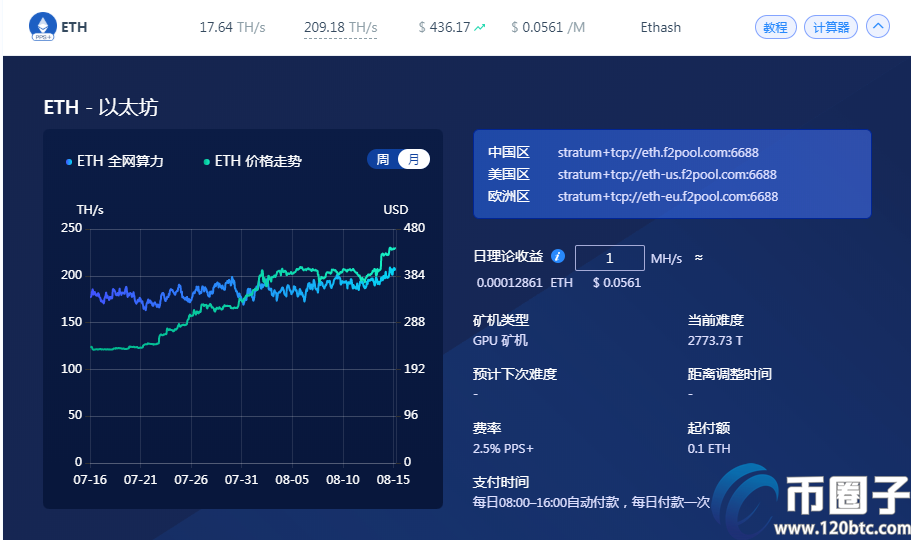Click the 2773.73 T difficulty value
Image resolution: width=911 pixels, height=540 pixels.
(715, 341)
